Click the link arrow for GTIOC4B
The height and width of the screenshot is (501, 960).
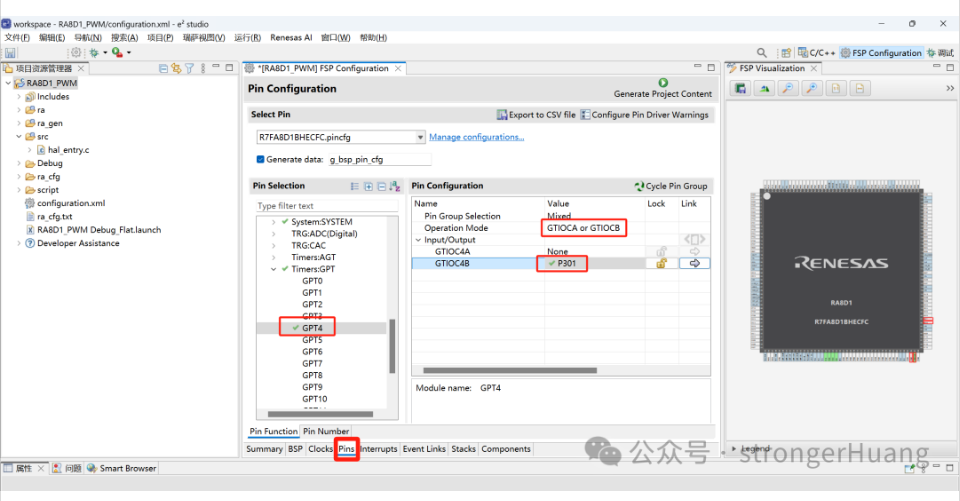[x=694, y=263]
